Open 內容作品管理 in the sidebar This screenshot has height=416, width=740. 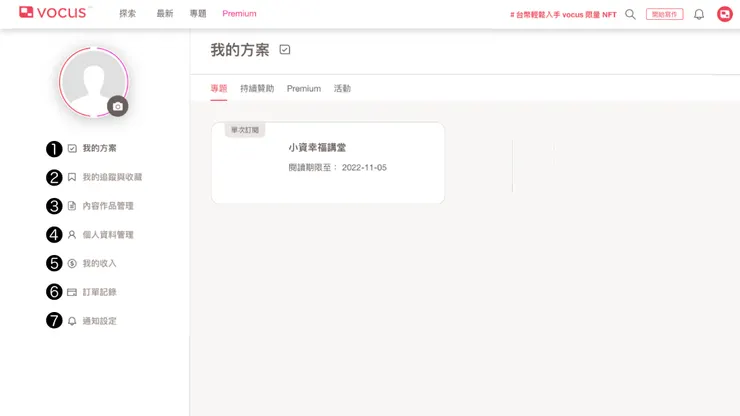pyautogui.click(x=108, y=206)
